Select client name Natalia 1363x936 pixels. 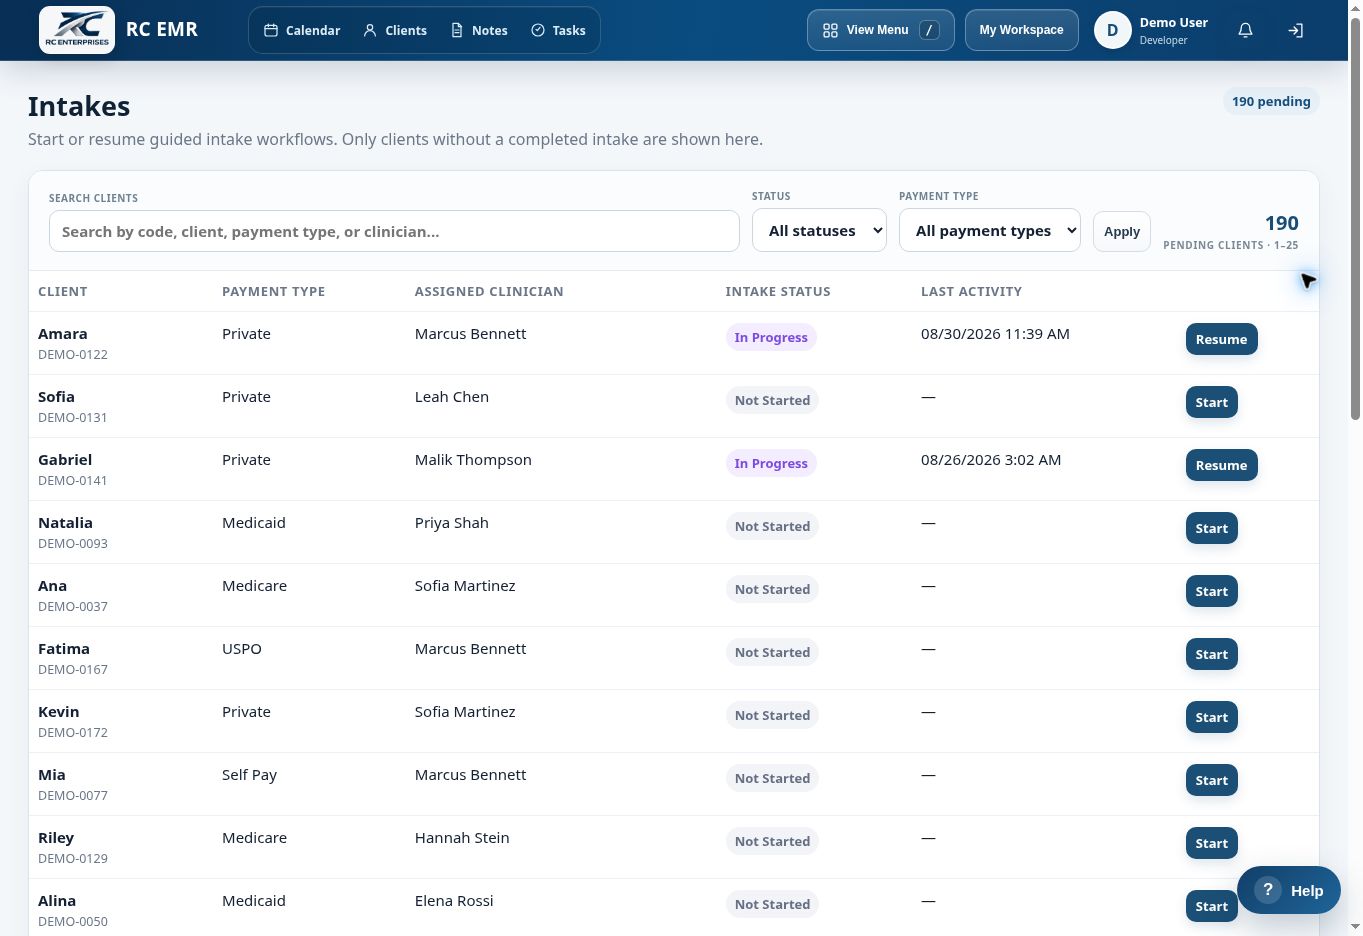tap(65, 523)
